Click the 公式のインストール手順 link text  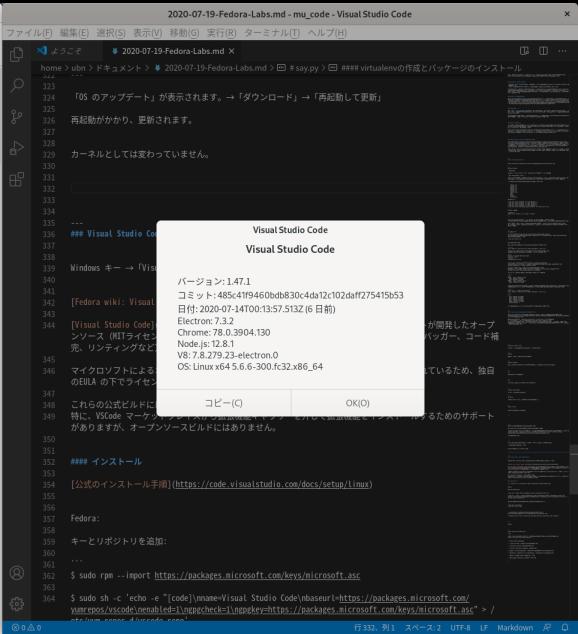coord(121,484)
